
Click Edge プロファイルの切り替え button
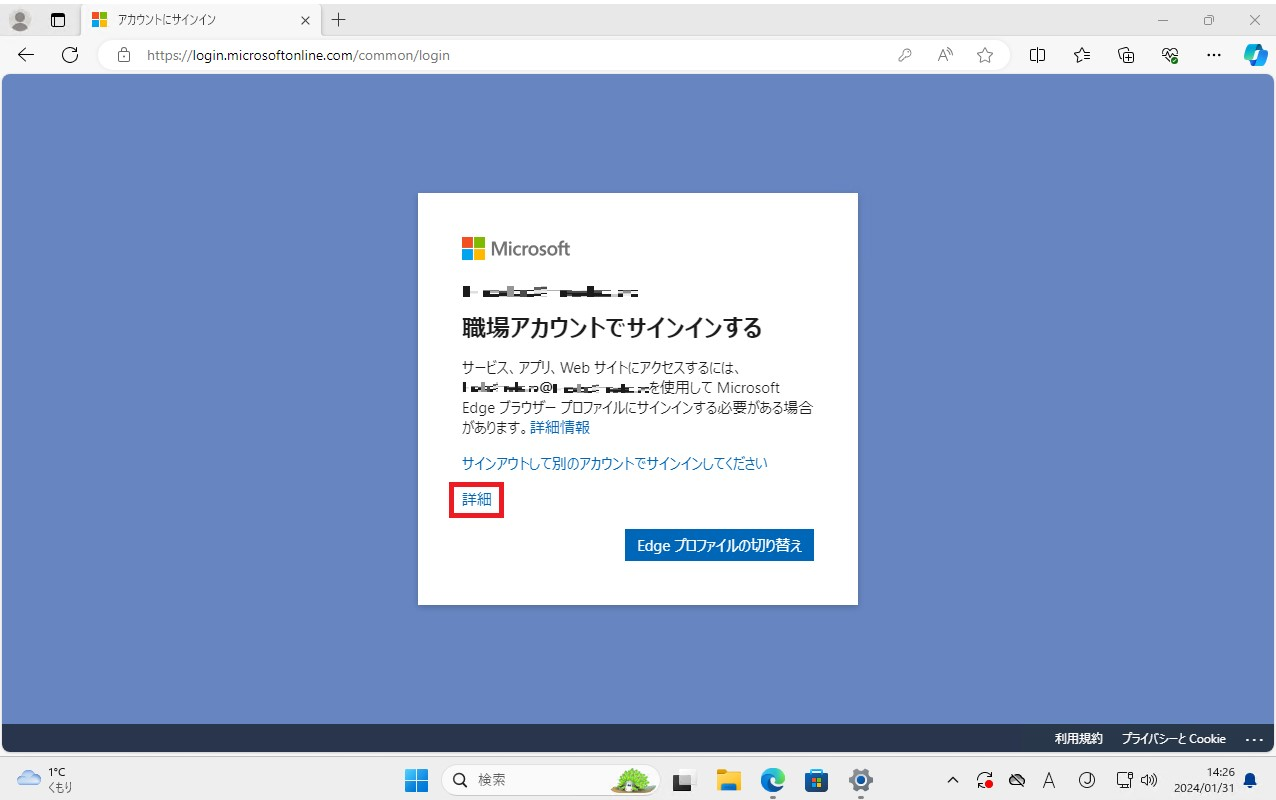point(719,545)
